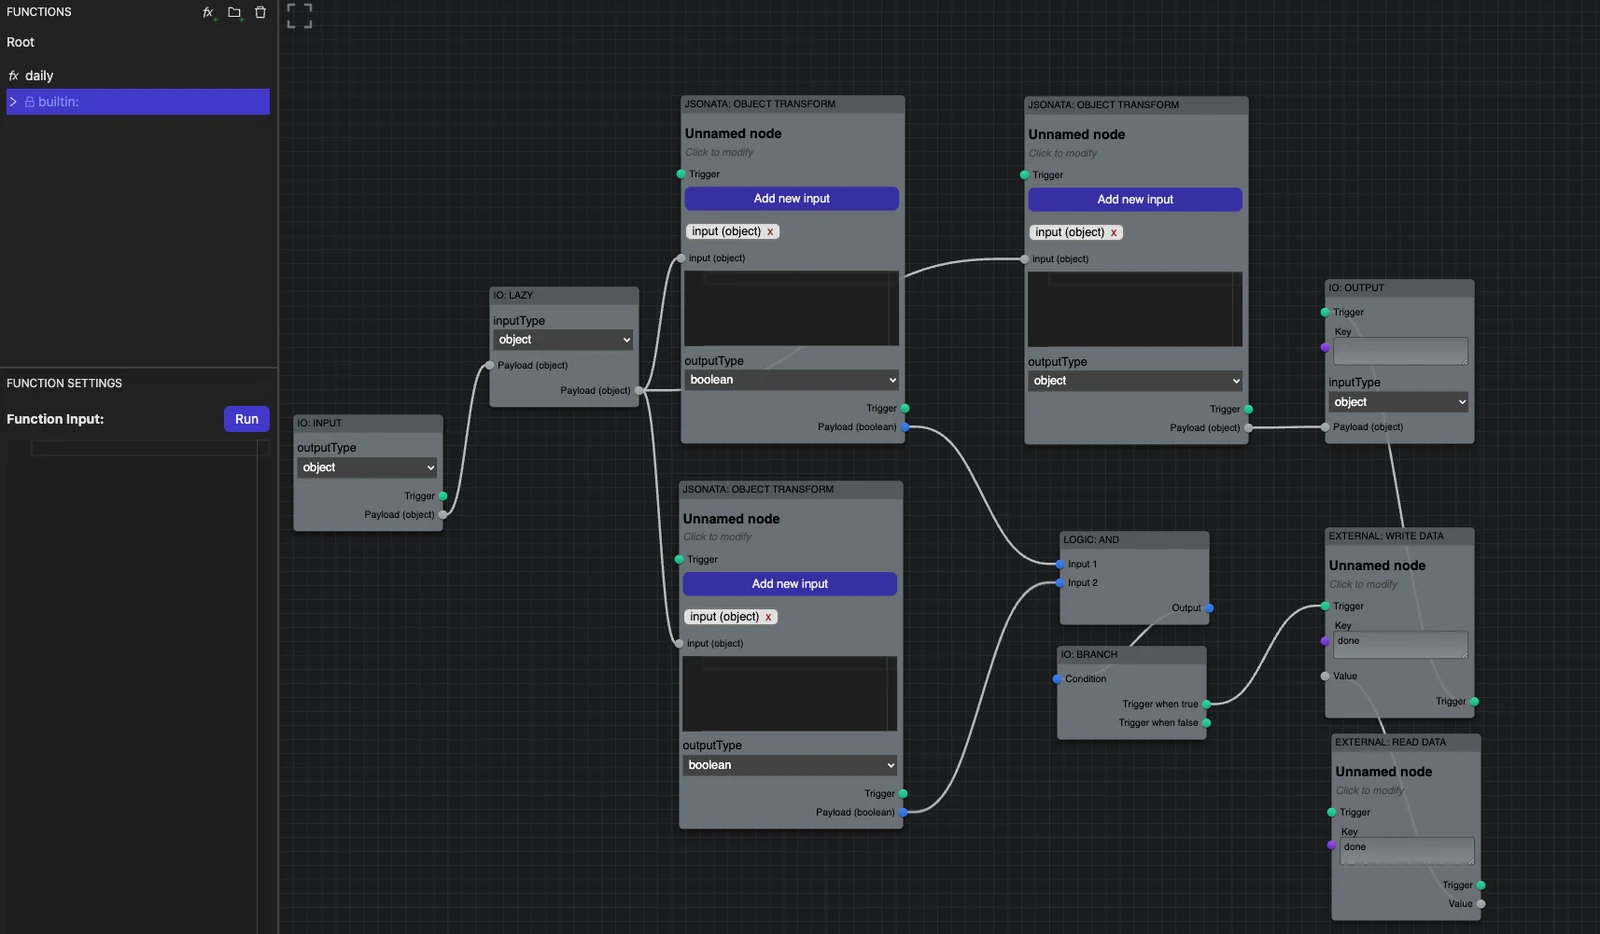Click the Value input port of WRITE DATA node
The width and height of the screenshot is (1600, 934).
click(1325, 676)
